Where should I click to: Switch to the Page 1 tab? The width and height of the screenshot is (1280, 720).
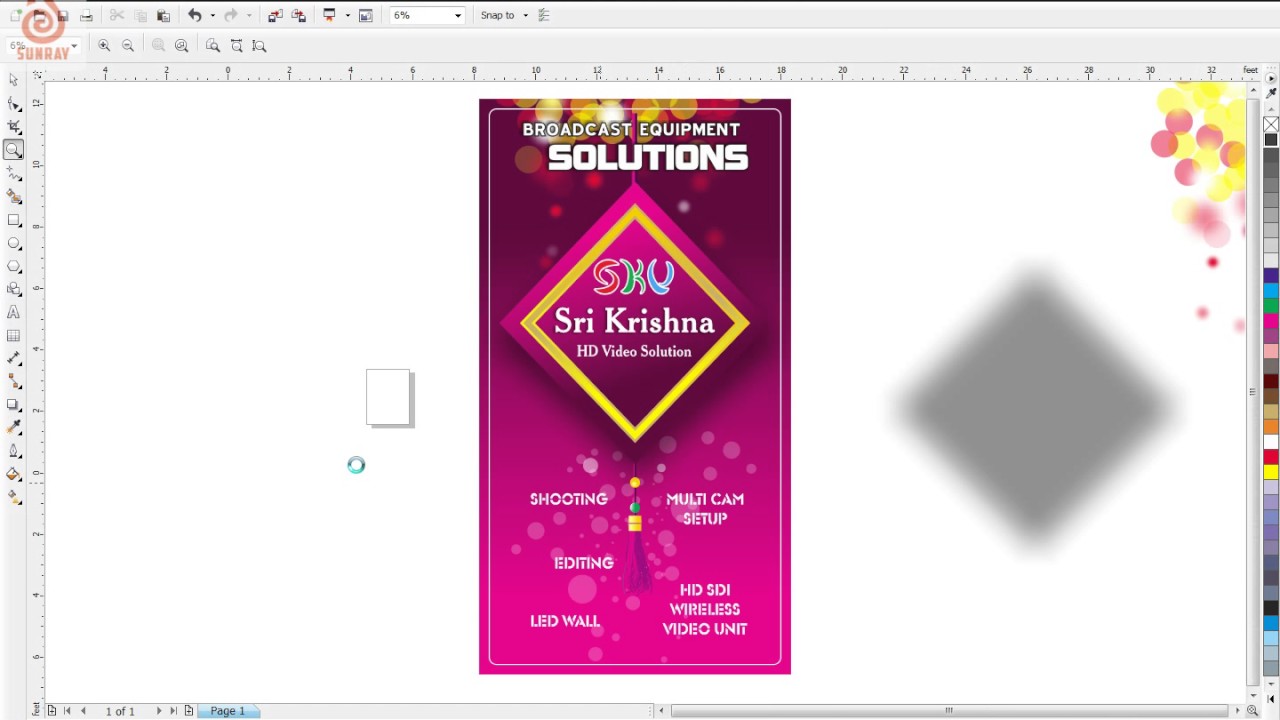pyautogui.click(x=228, y=711)
